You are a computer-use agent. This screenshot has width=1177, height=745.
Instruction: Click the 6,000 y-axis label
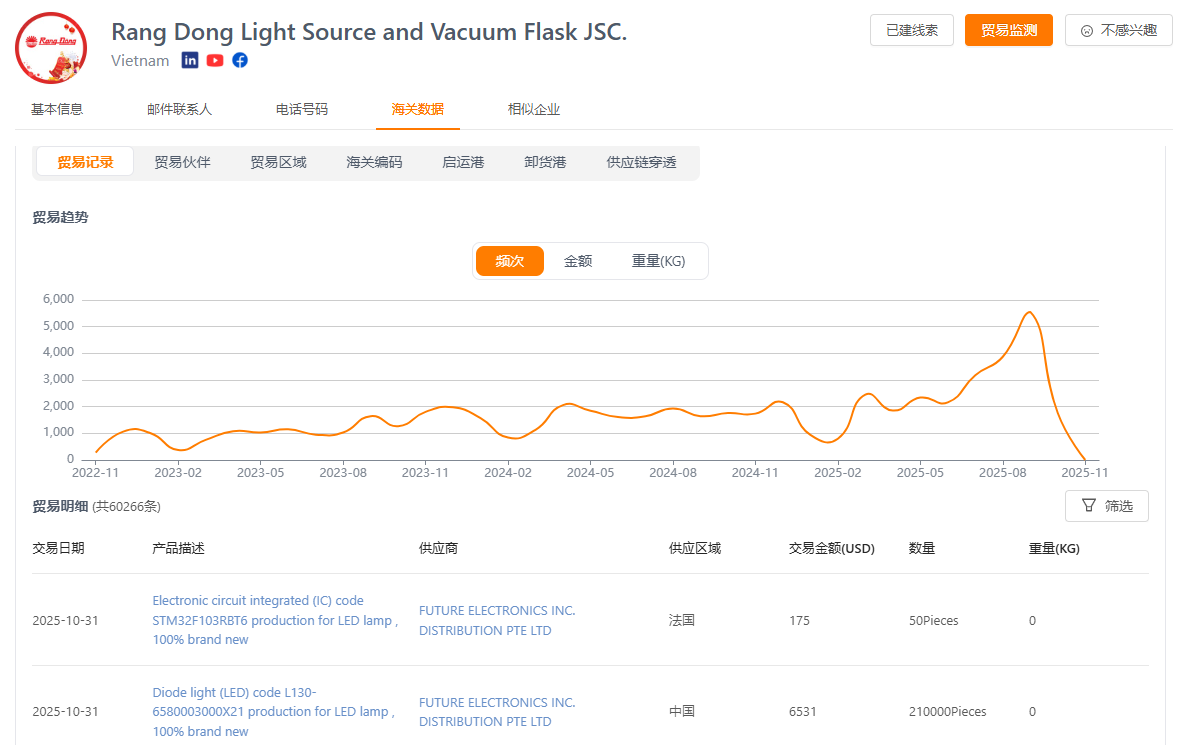click(59, 299)
